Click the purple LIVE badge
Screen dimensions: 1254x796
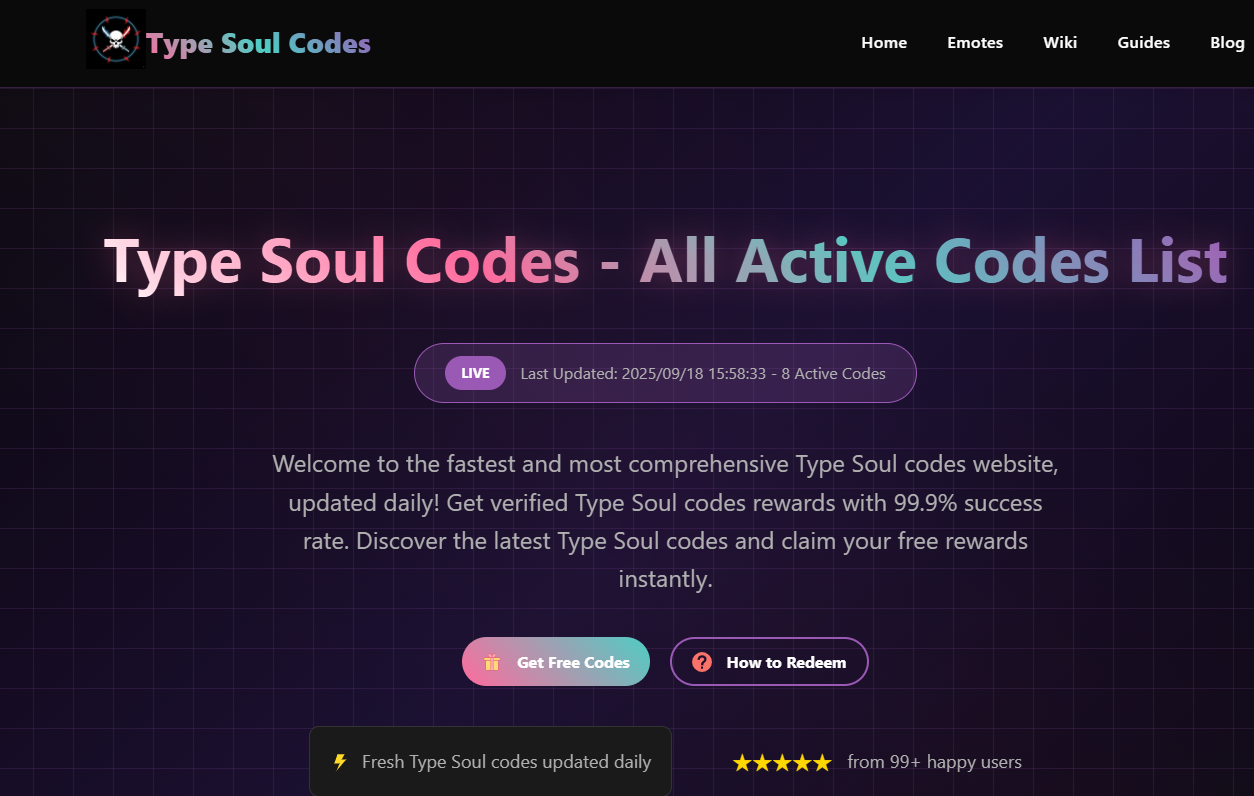475,373
